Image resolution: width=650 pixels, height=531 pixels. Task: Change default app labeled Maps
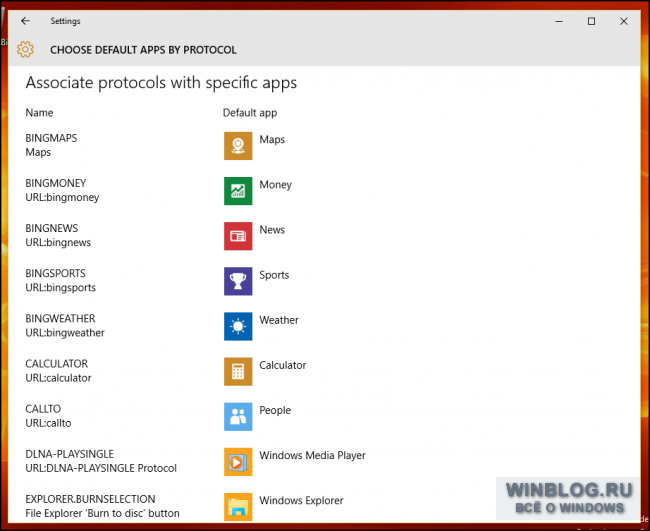(272, 140)
